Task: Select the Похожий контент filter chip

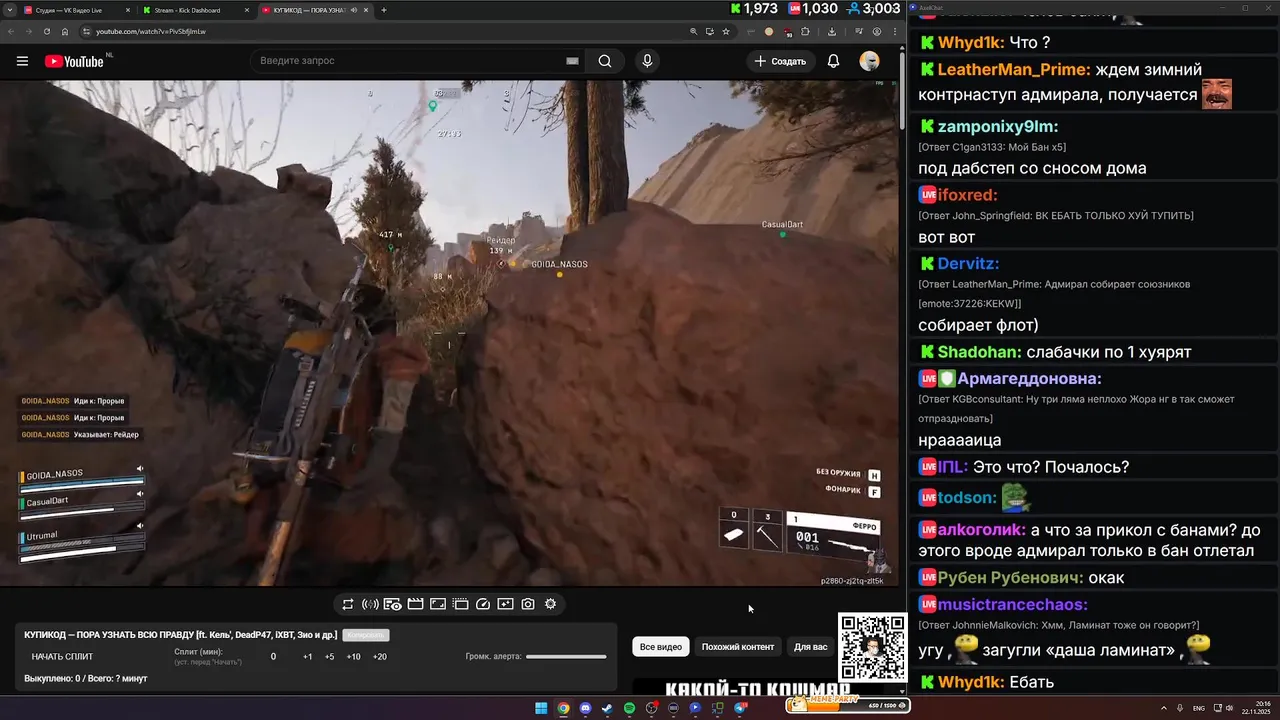Action: pos(738,647)
